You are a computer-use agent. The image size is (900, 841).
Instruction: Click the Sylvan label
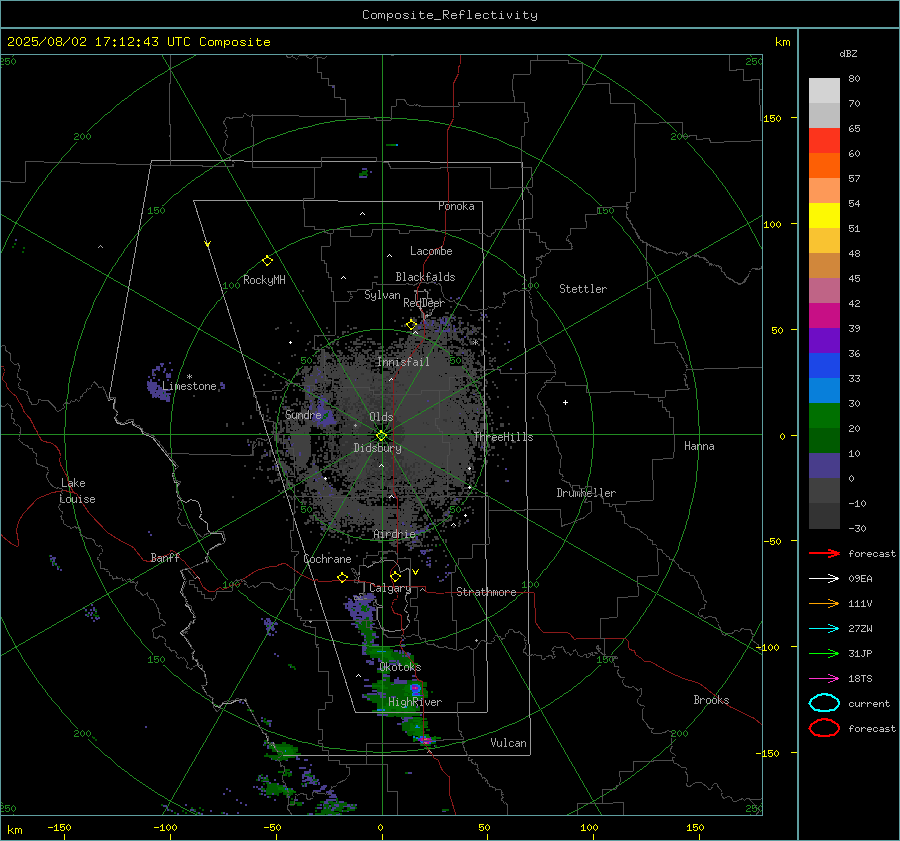[x=382, y=295]
